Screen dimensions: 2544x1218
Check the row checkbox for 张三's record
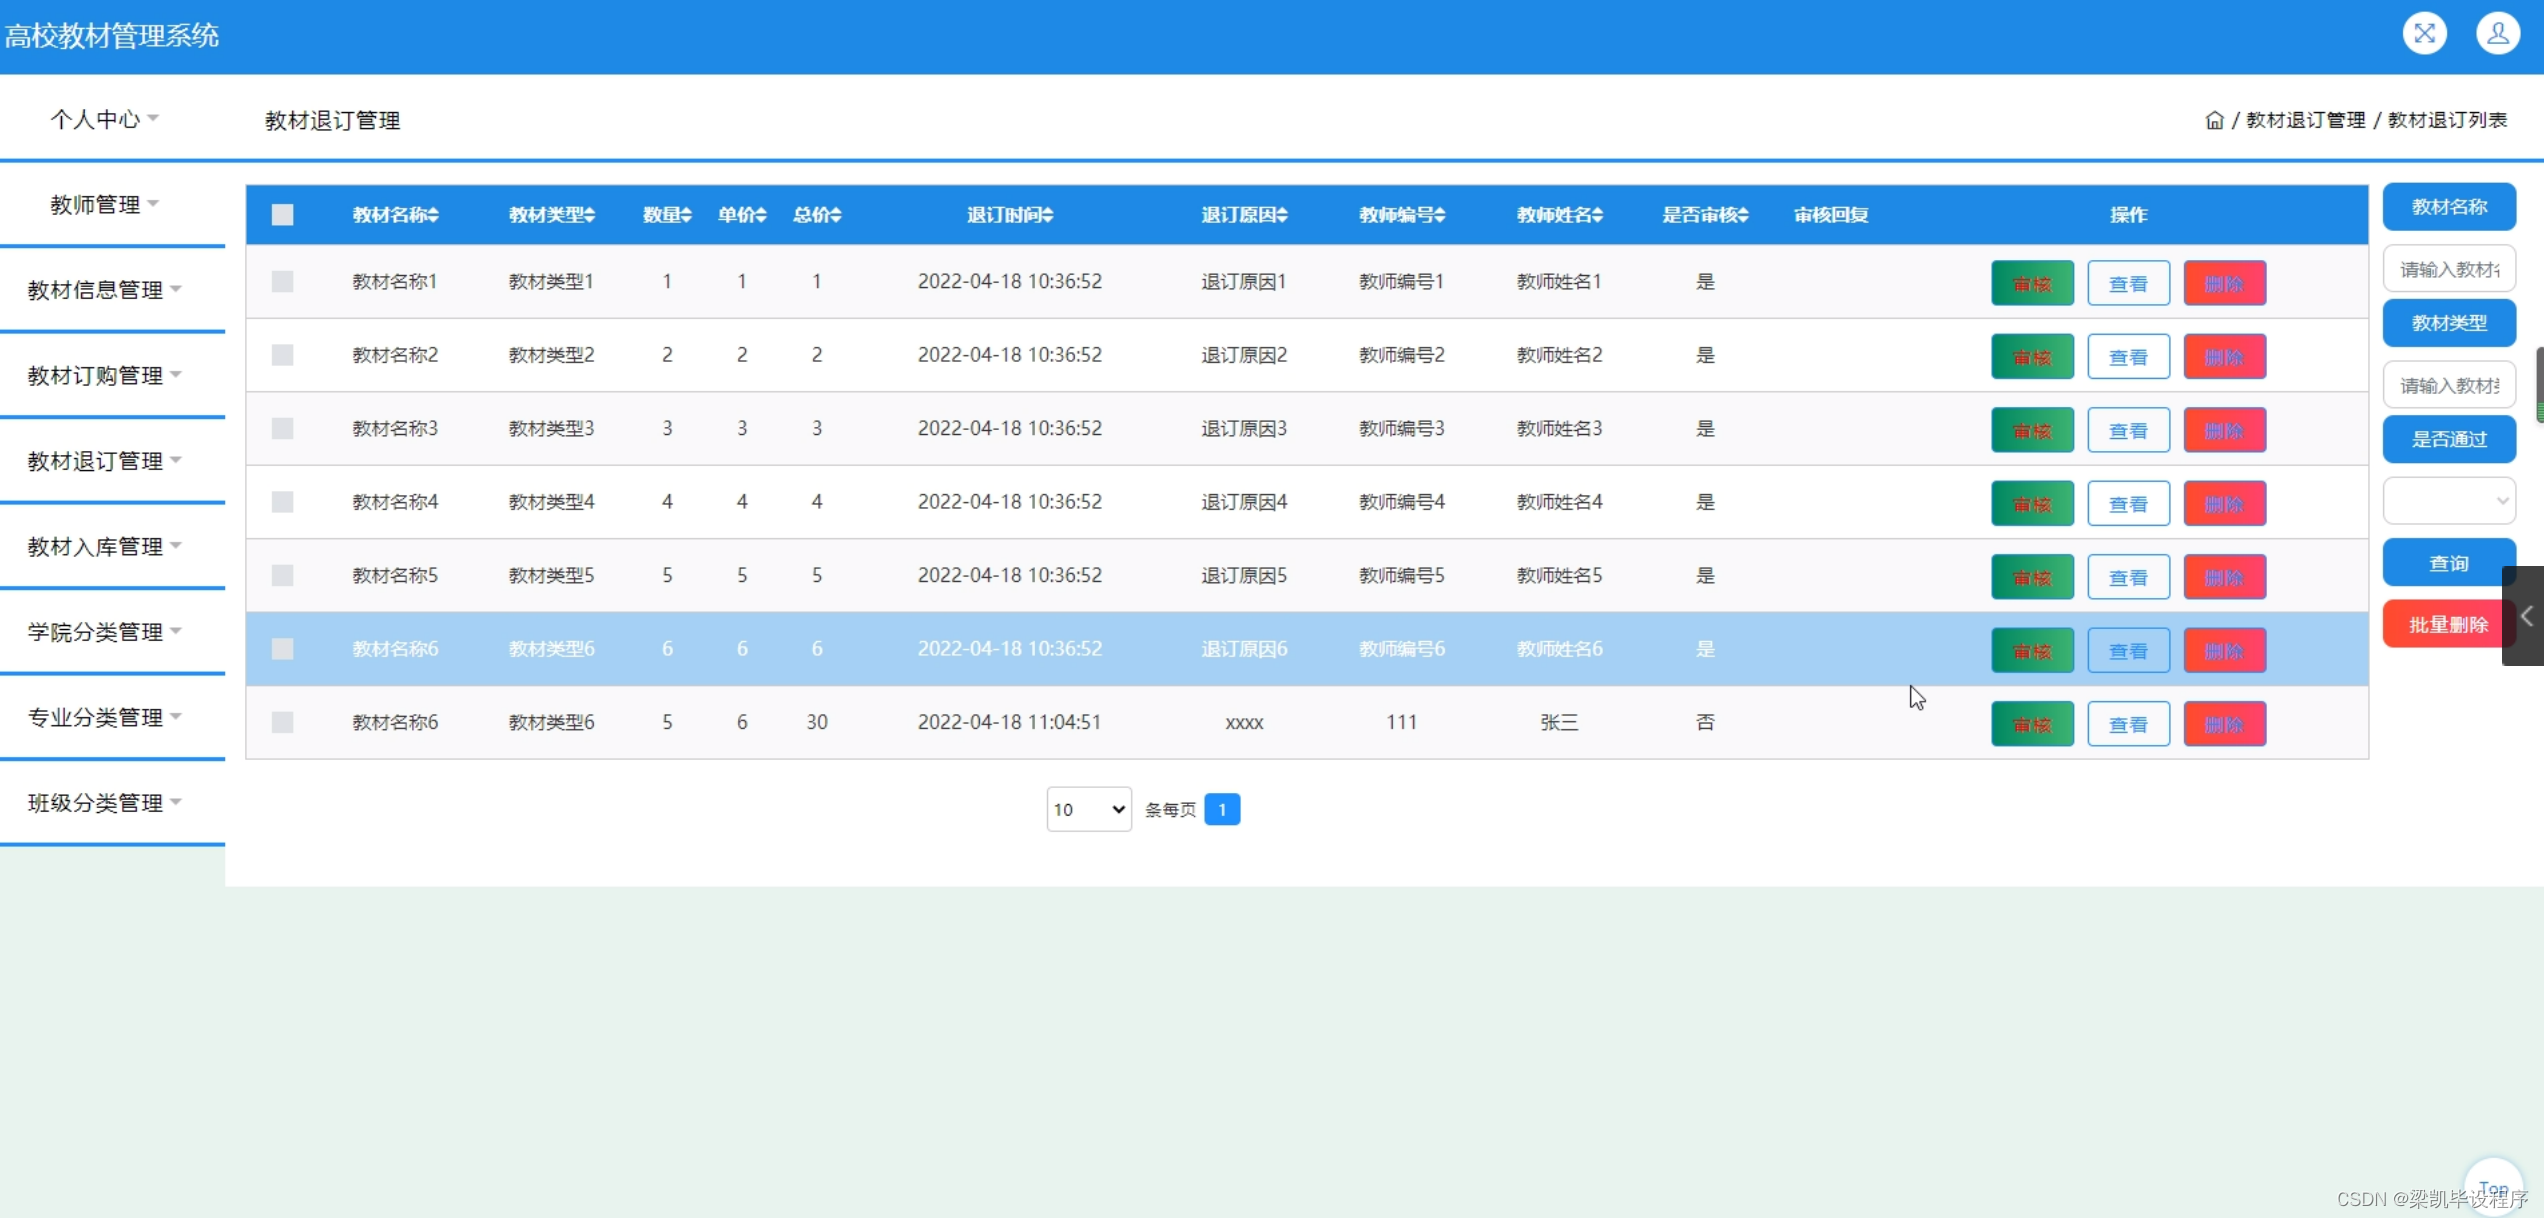(x=283, y=722)
